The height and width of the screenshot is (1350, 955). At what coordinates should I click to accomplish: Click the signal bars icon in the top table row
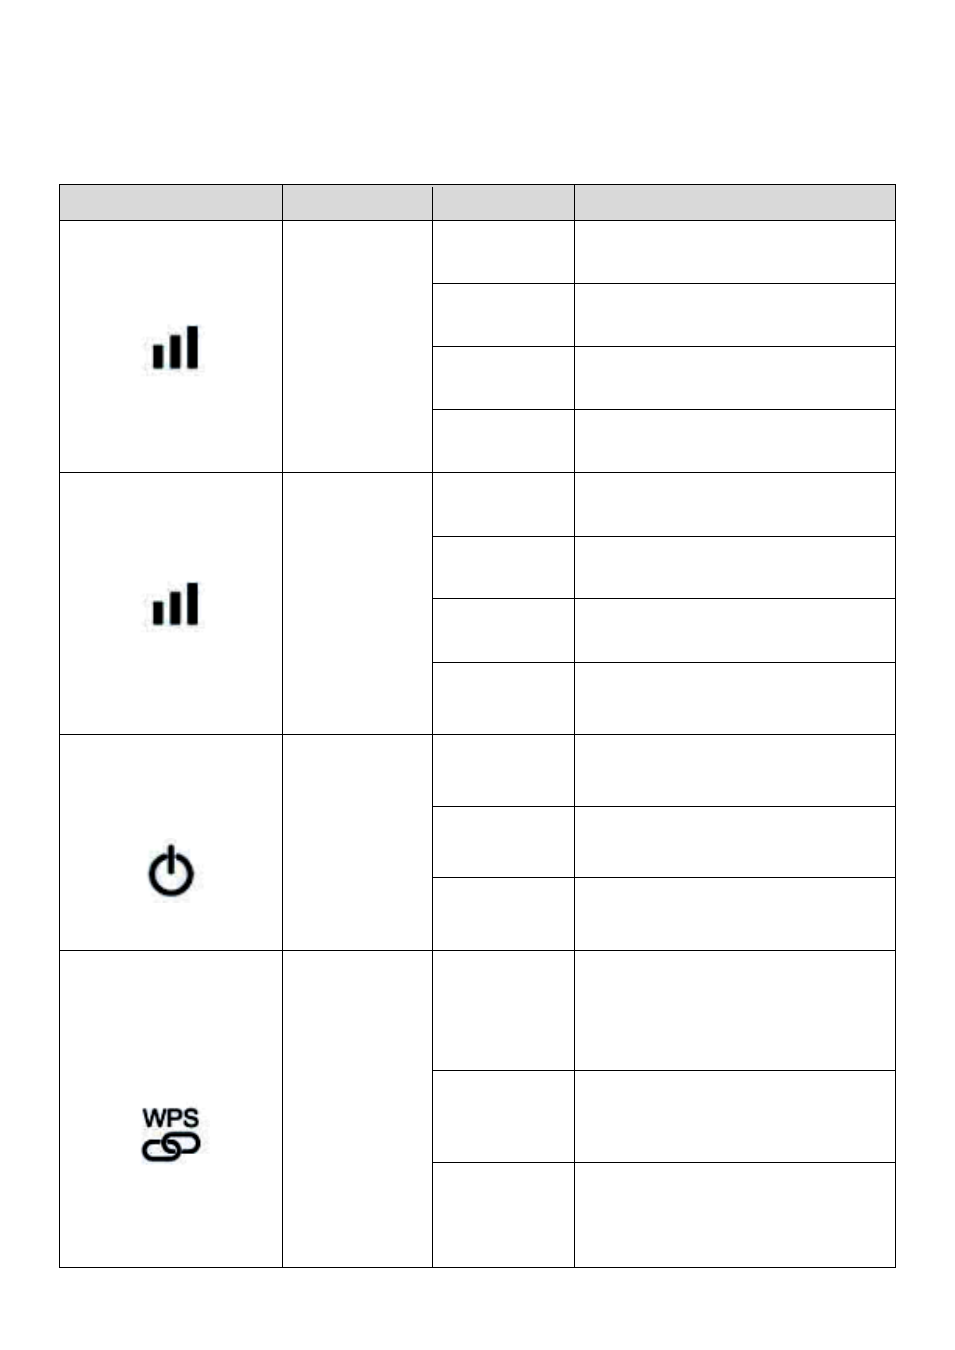pyautogui.click(x=175, y=347)
